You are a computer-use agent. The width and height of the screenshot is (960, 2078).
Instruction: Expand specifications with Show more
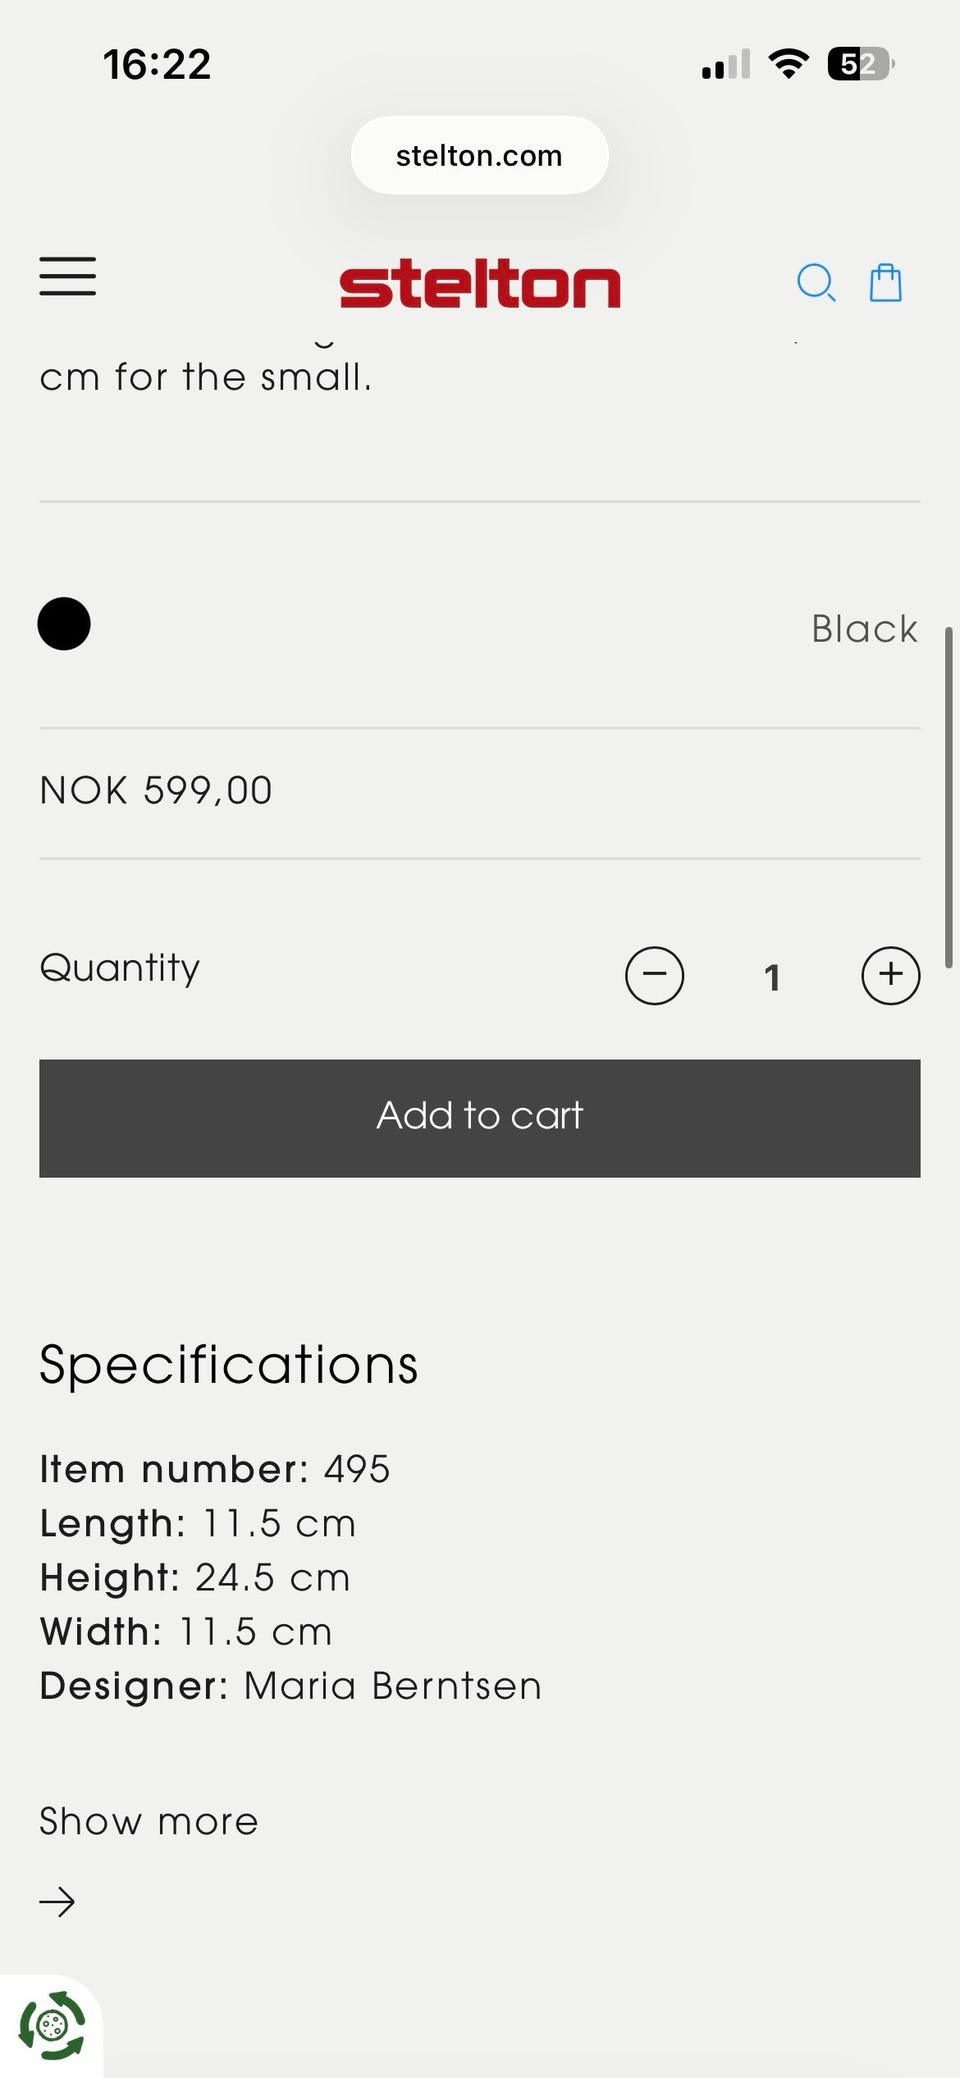[149, 1821]
